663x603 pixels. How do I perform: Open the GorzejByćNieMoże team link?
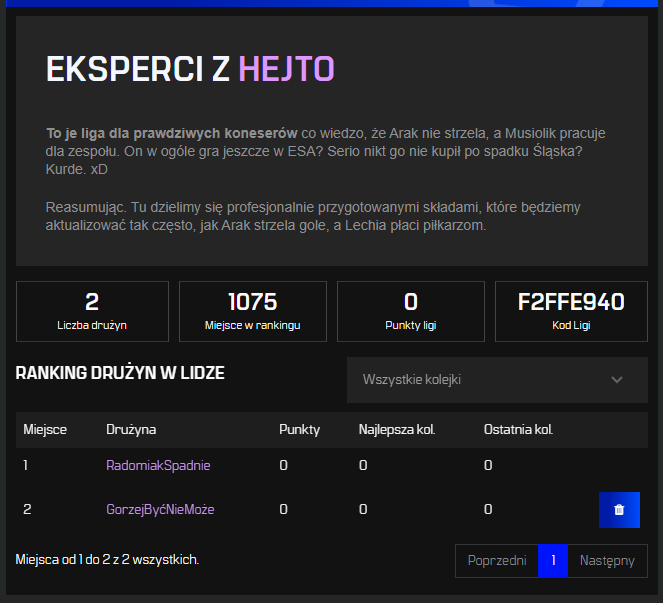pyautogui.click(x=160, y=509)
